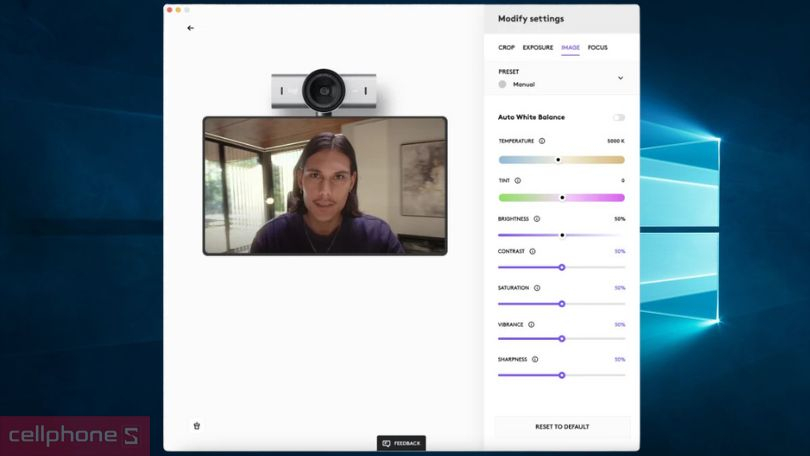
Task: Click the Vibrance slider handle
Action: (562, 339)
